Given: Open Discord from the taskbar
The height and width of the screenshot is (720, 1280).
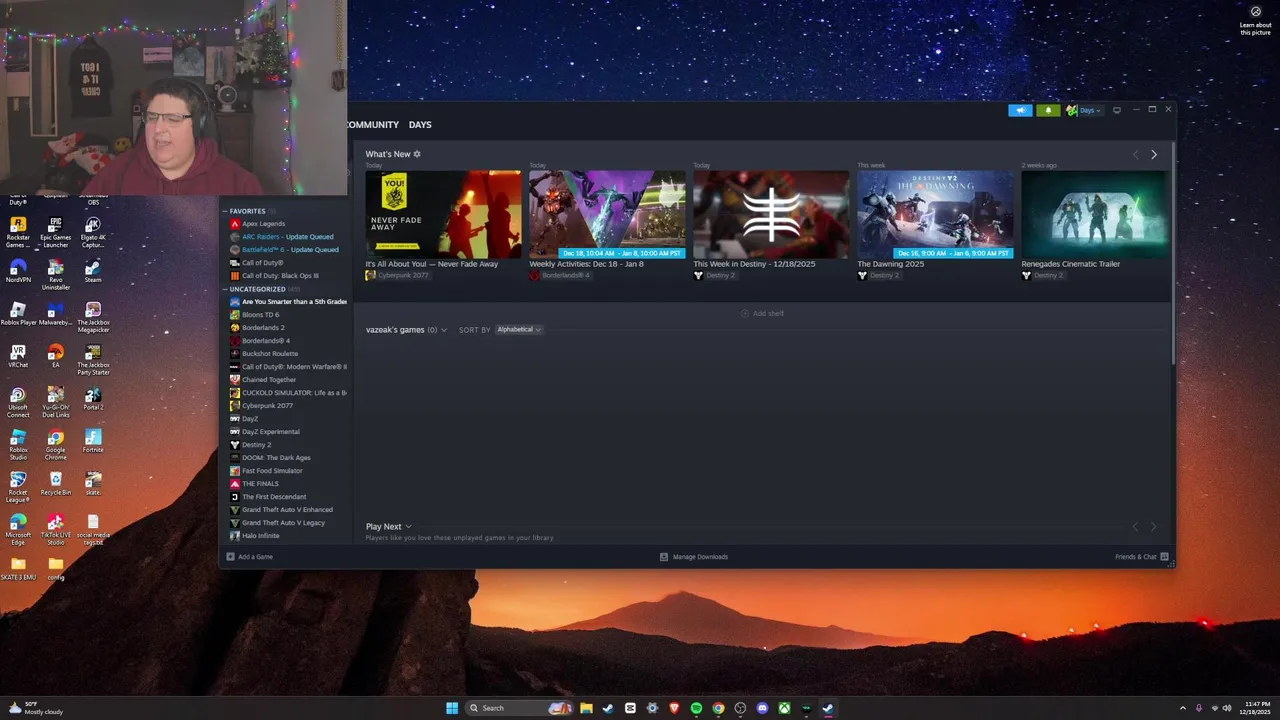Looking at the screenshot, I should [x=762, y=708].
